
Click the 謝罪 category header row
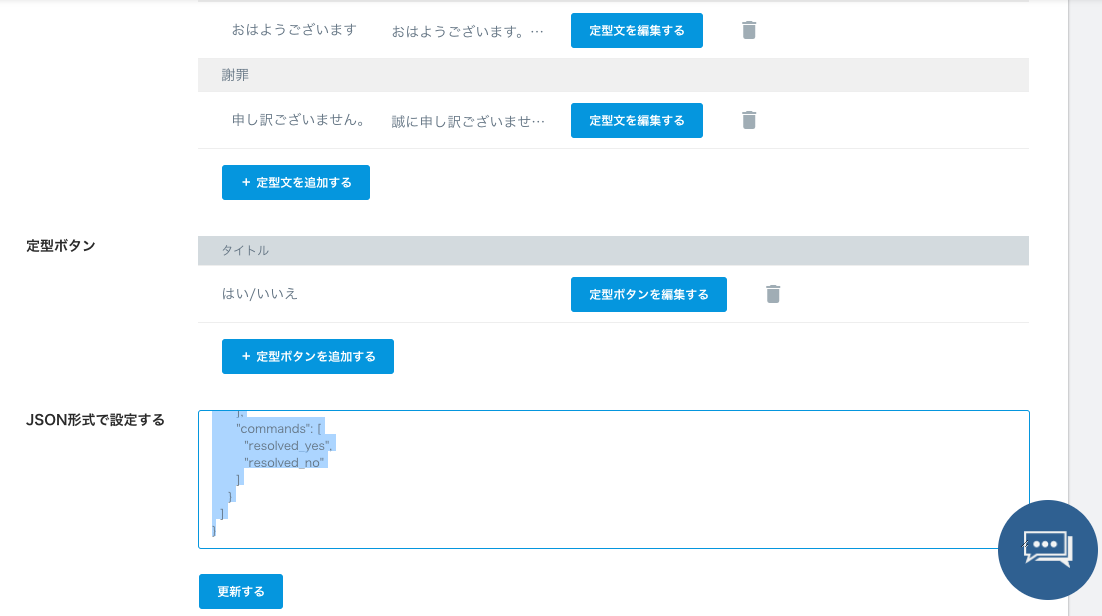(x=614, y=75)
